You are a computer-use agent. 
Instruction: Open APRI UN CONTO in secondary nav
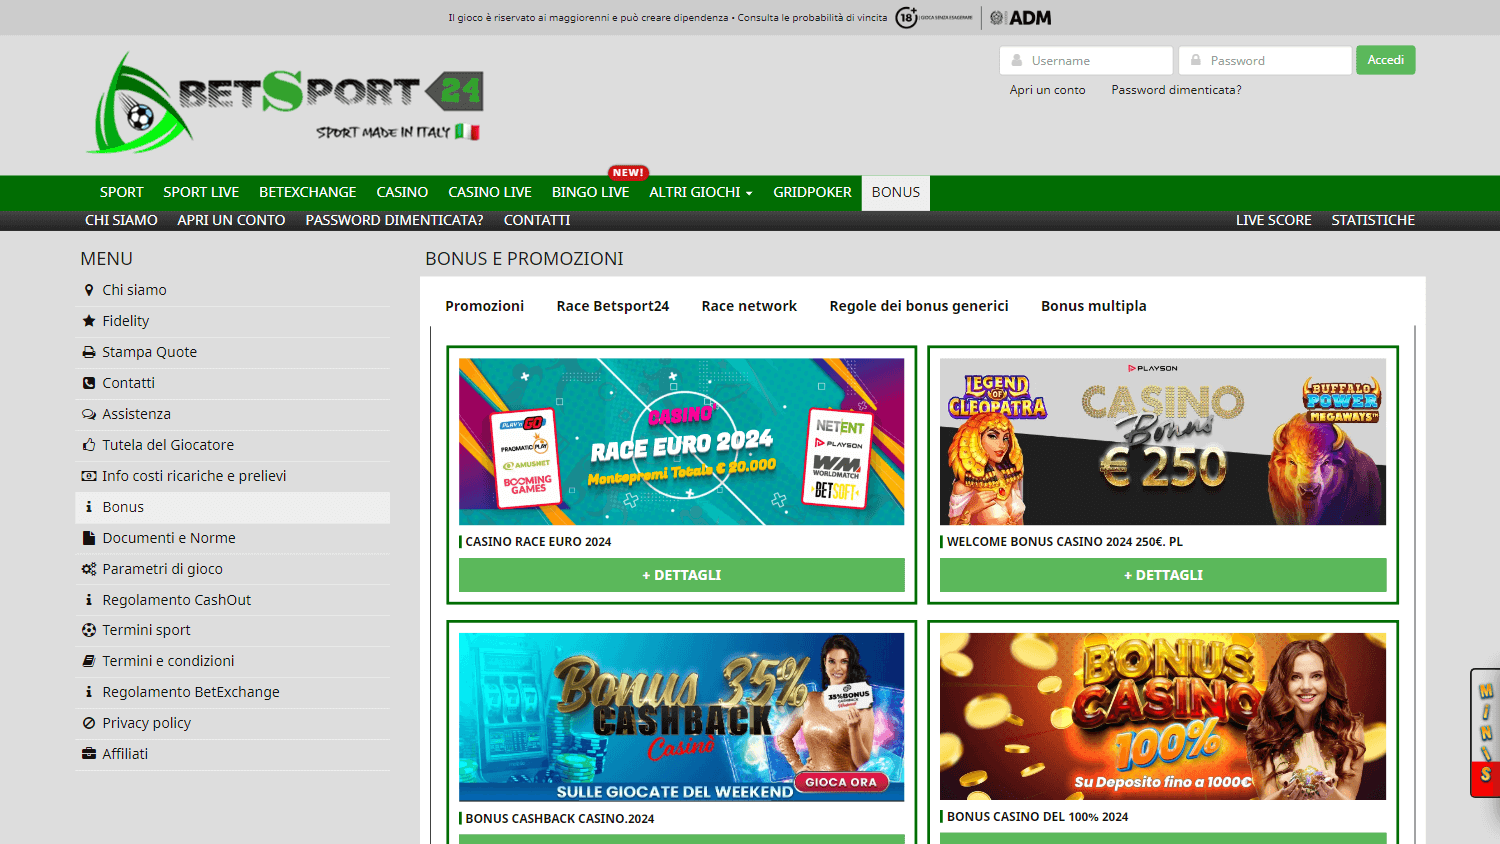coord(231,220)
